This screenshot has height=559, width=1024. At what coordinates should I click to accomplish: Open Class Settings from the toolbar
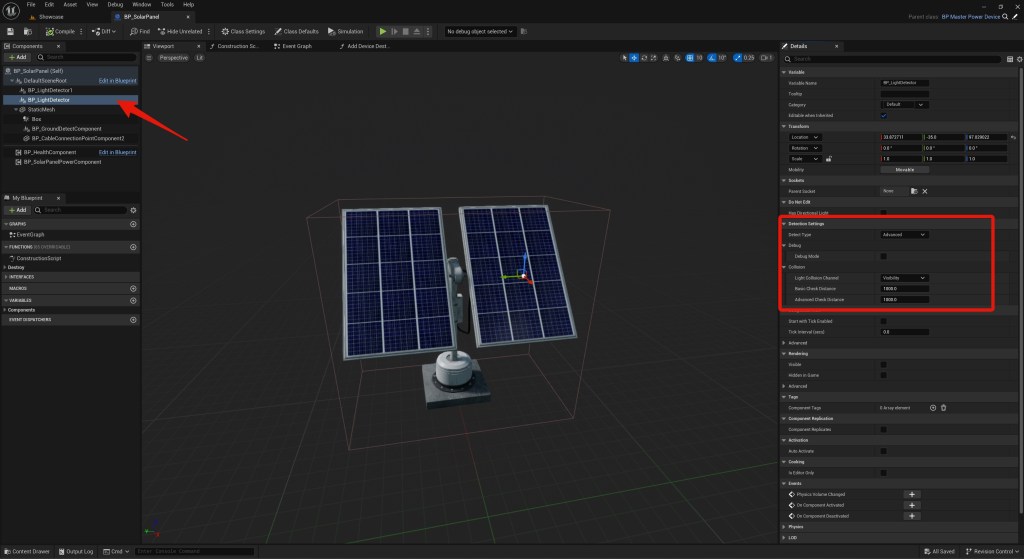pos(242,31)
